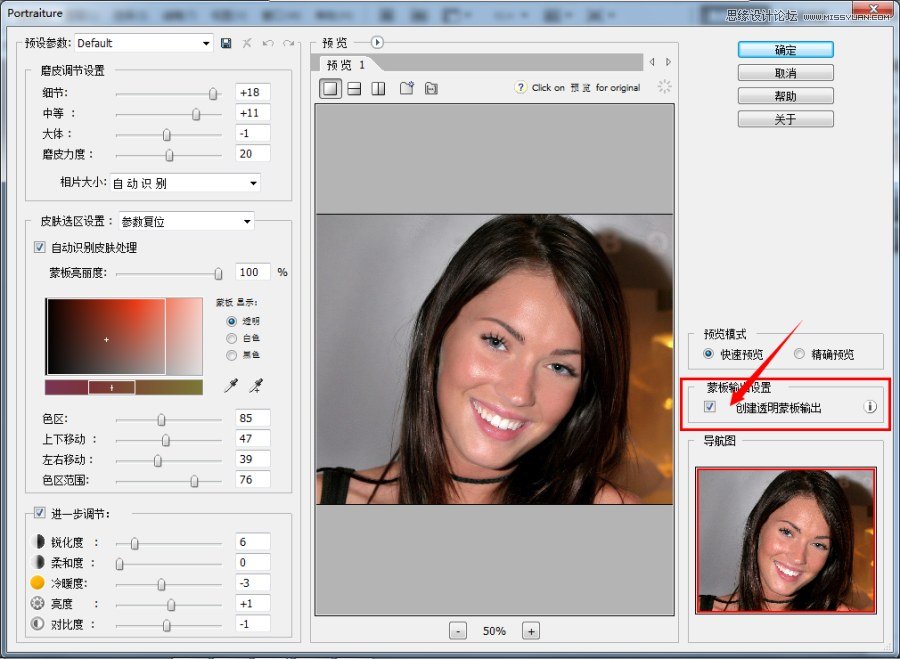
Task: Open the preview panel flyout menu
Action: click(376, 42)
